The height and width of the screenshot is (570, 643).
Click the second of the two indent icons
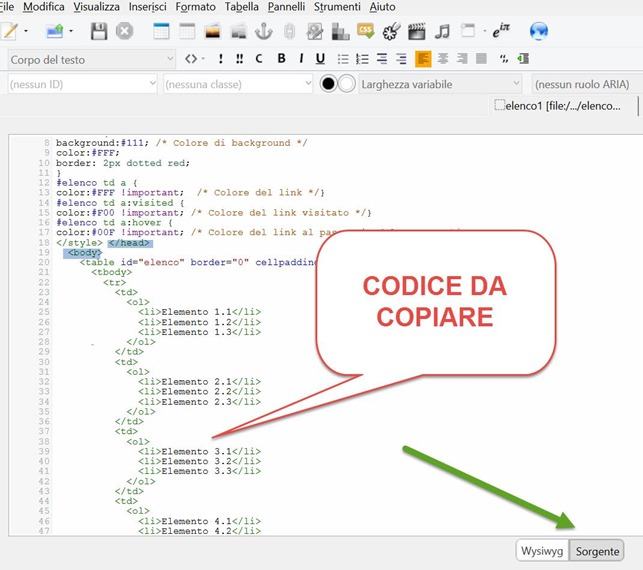[x=401, y=59]
